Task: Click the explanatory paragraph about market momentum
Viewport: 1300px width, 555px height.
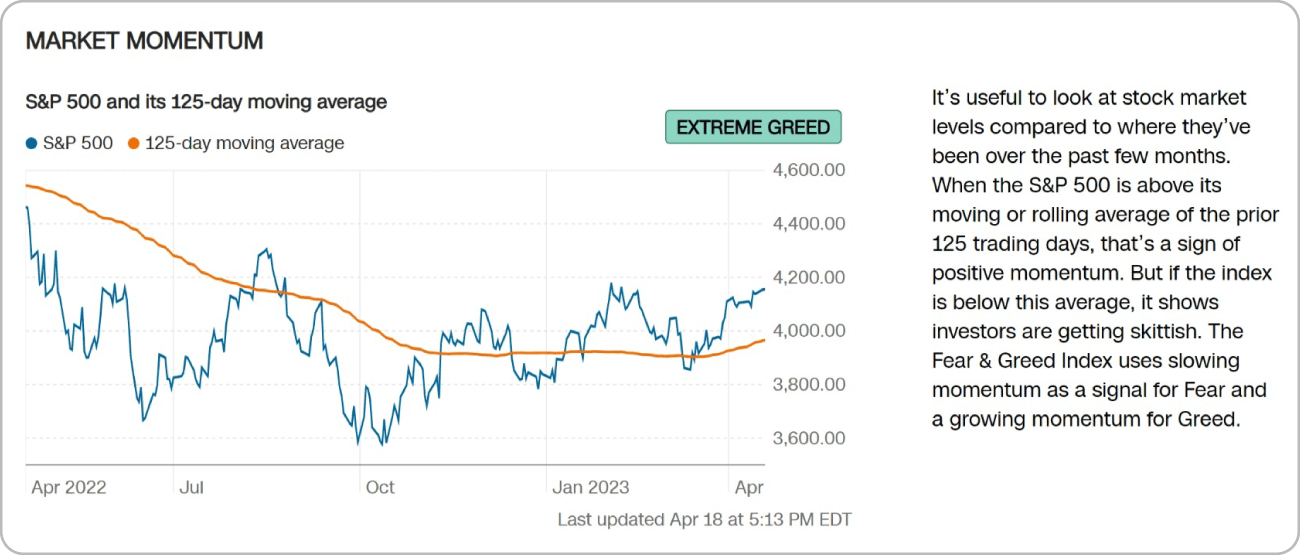Action: pyautogui.click(x=1105, y=258)
